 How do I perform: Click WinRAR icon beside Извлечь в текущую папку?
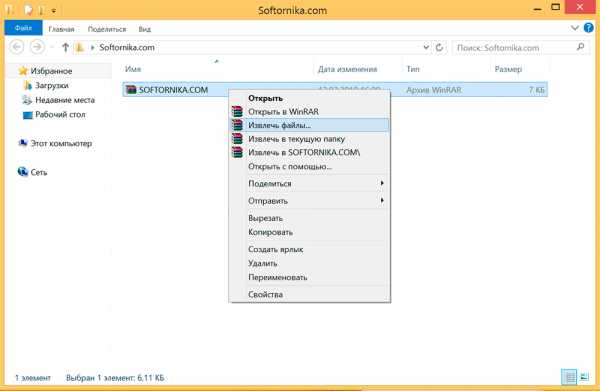tap(237, 139)
